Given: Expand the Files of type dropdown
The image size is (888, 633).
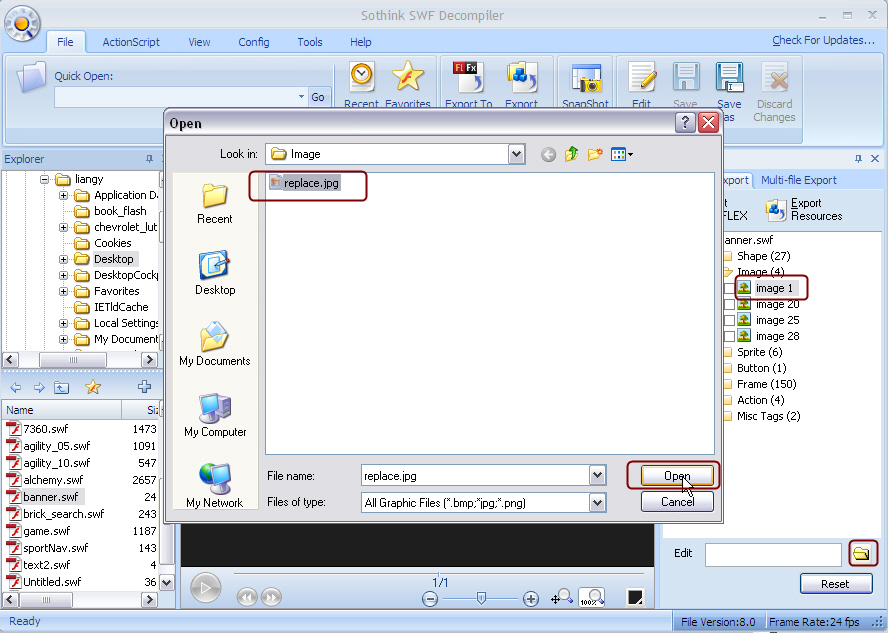Looking at the screenshot, I should click(598, 502).
